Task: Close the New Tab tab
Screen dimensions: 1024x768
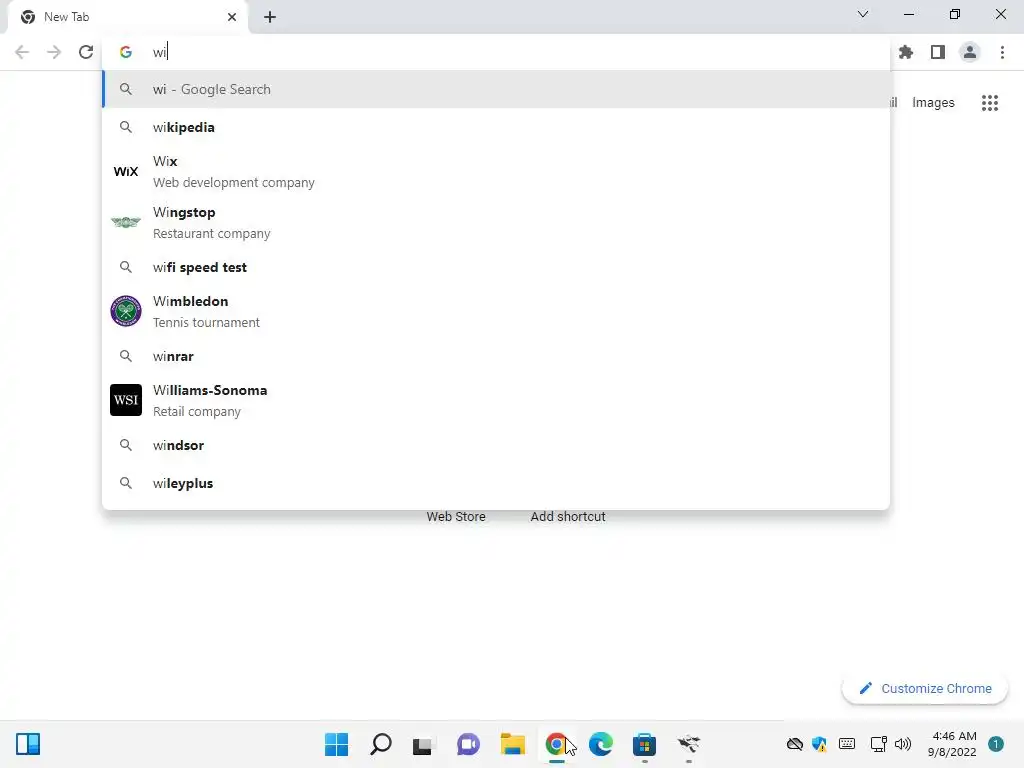Action: coord(232,17)
